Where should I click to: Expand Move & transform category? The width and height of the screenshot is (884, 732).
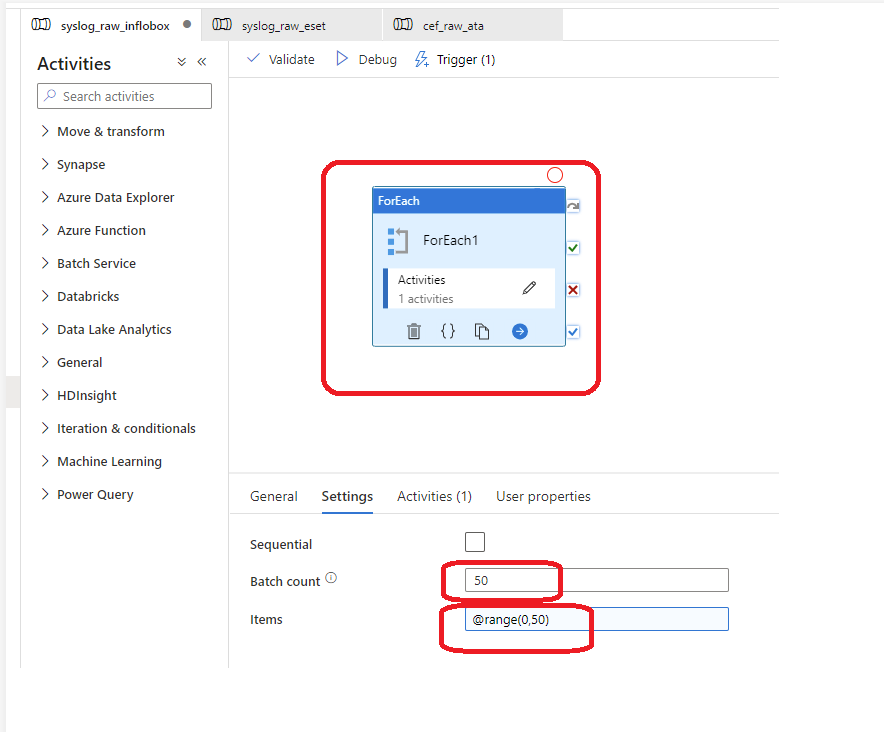(x=103, y=131)
